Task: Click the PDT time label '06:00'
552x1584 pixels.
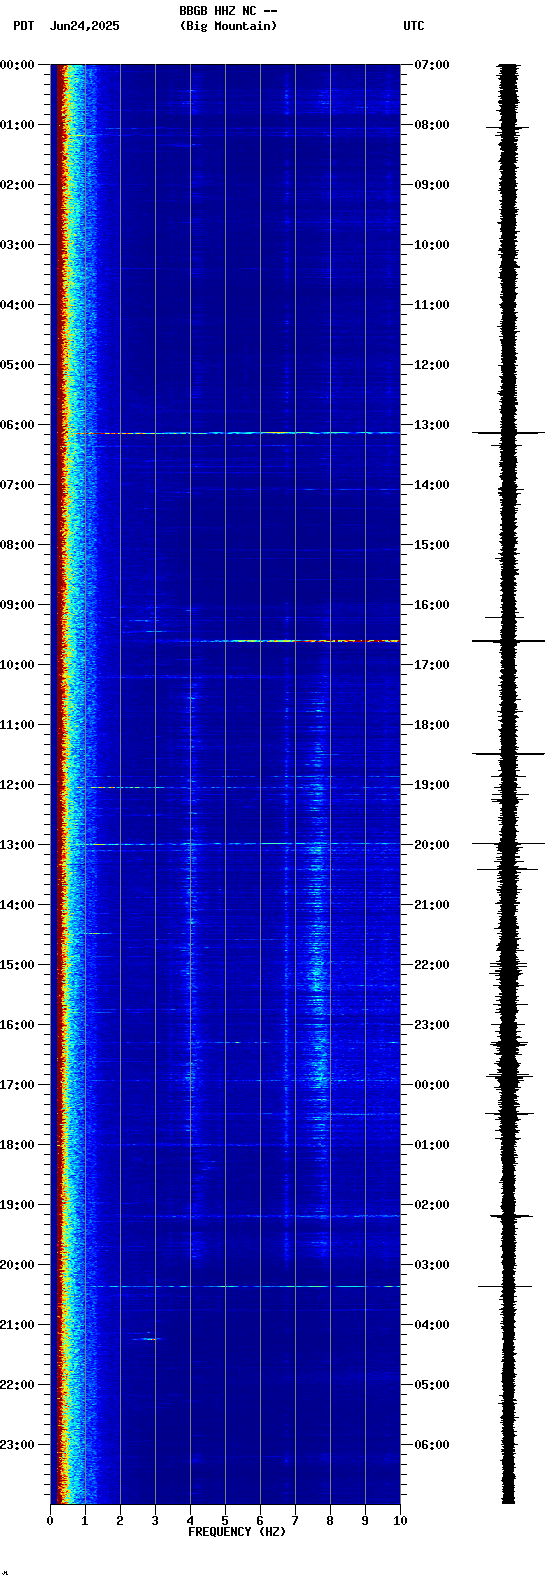Action: (x=17, y=424)
